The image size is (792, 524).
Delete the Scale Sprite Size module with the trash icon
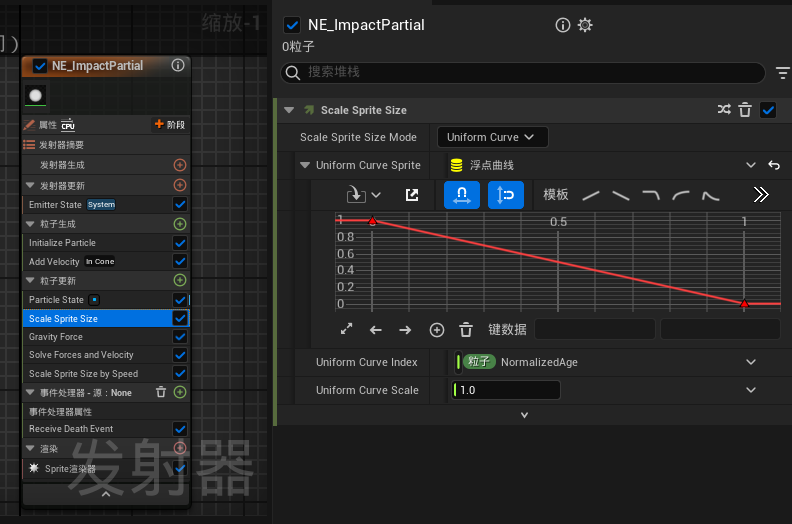point(745,110)
